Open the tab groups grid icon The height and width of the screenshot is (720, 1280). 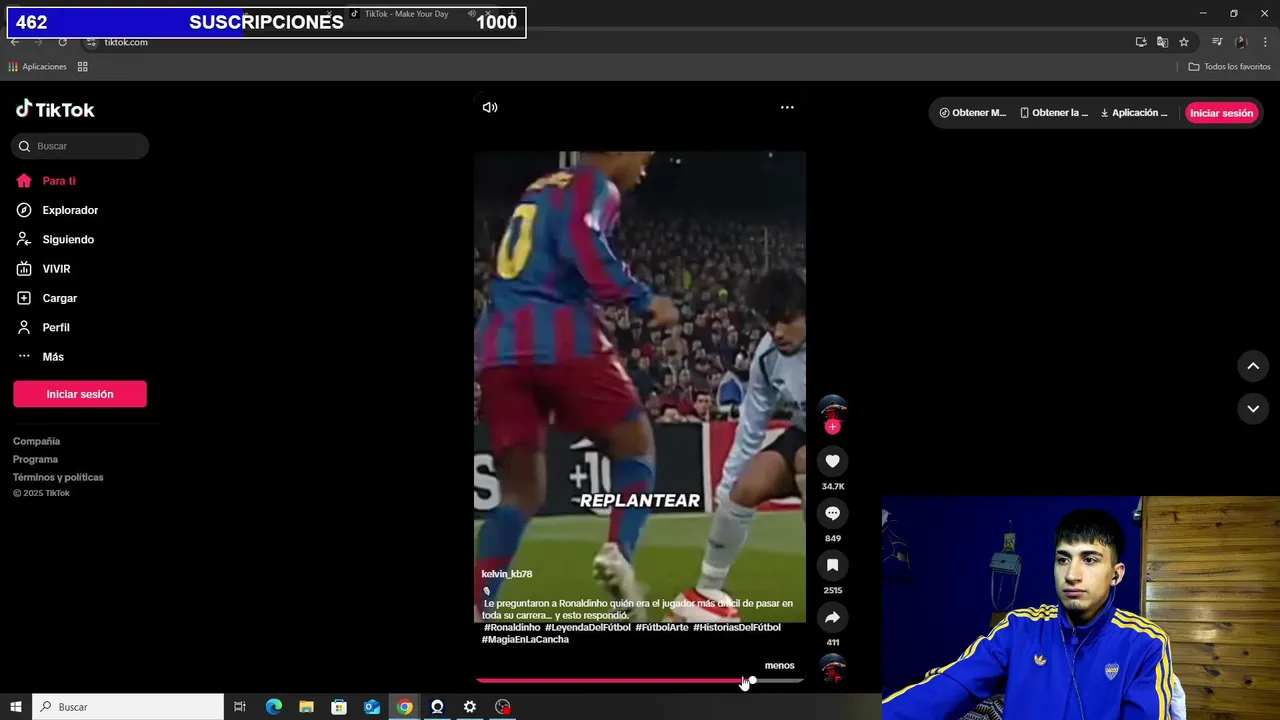[x=83, y=67]
